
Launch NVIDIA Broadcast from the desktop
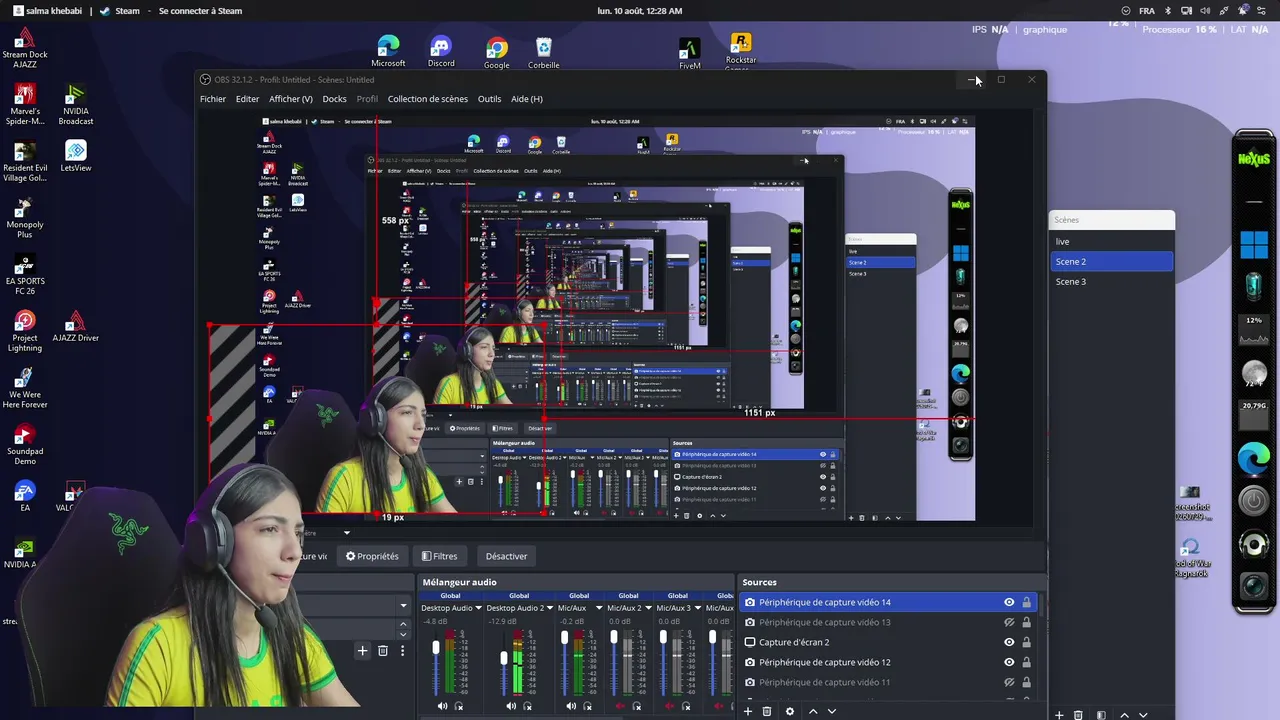point(76,105)
